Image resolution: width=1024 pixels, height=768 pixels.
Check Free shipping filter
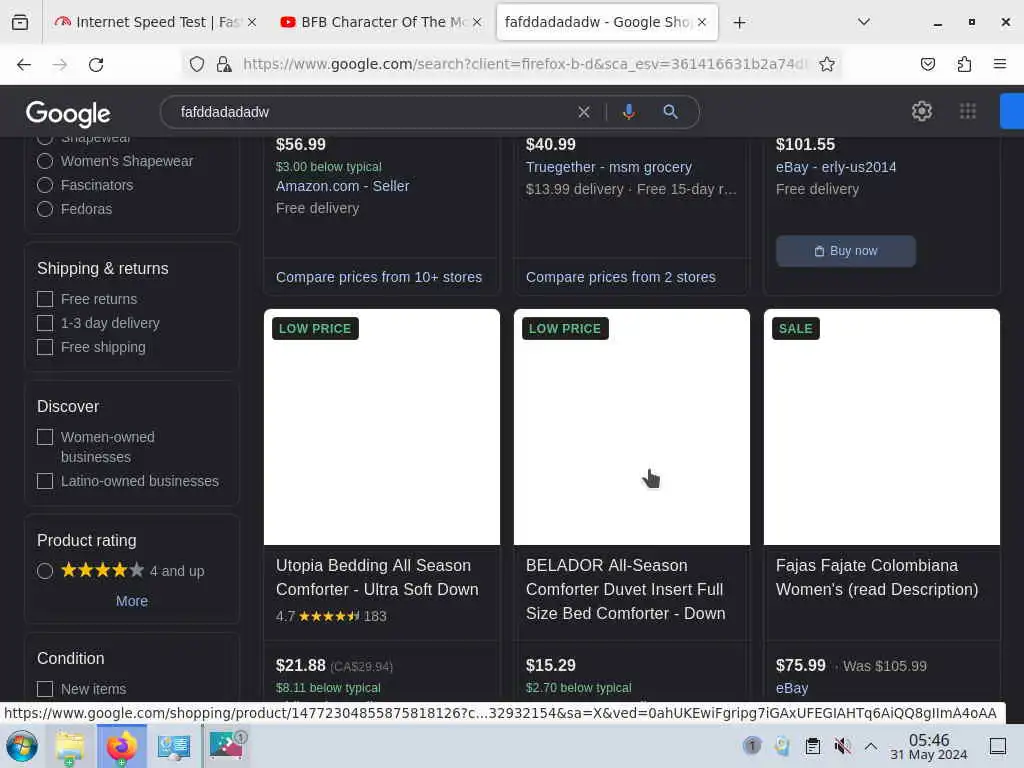coord(45,347)
